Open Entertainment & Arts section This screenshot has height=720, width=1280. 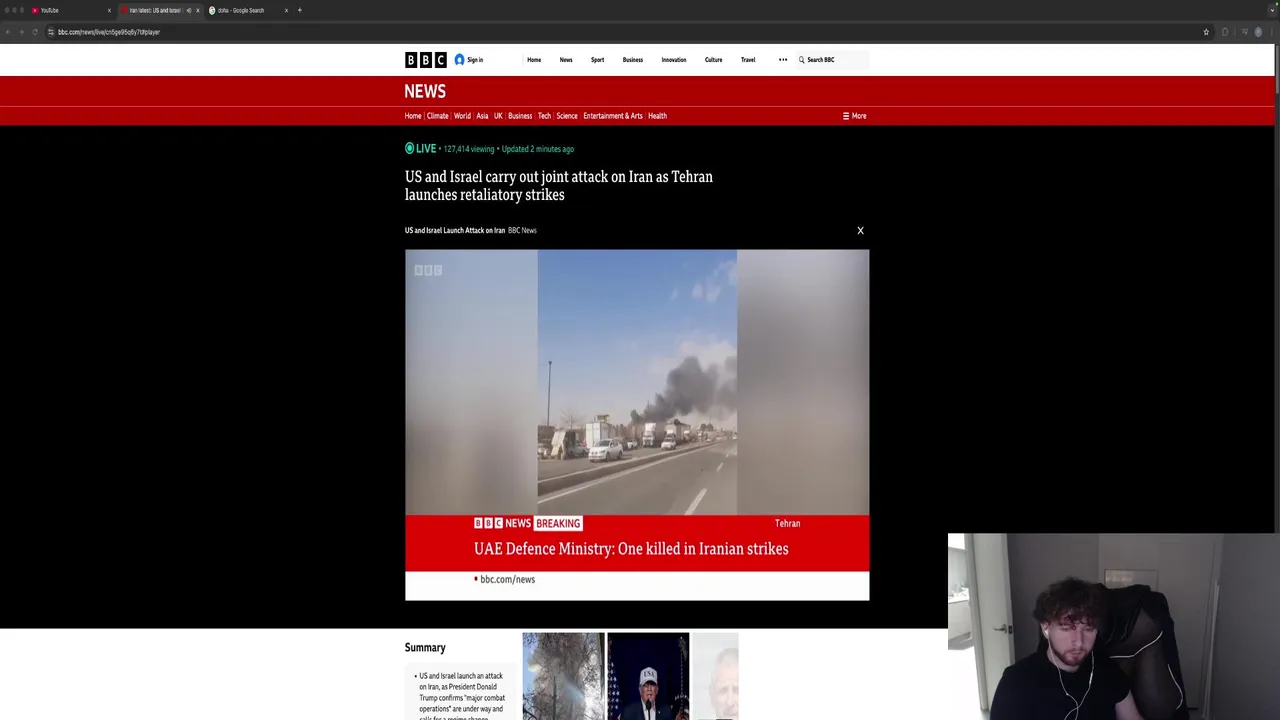pos(613,116)
